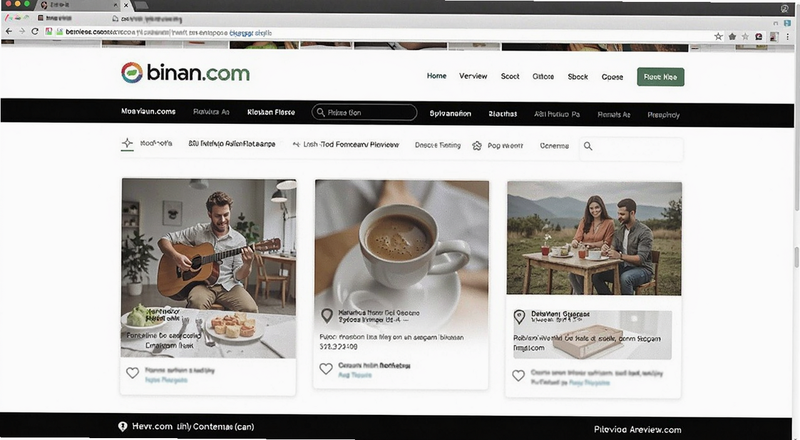Click the browser address bar

click(x=378, y=32)
